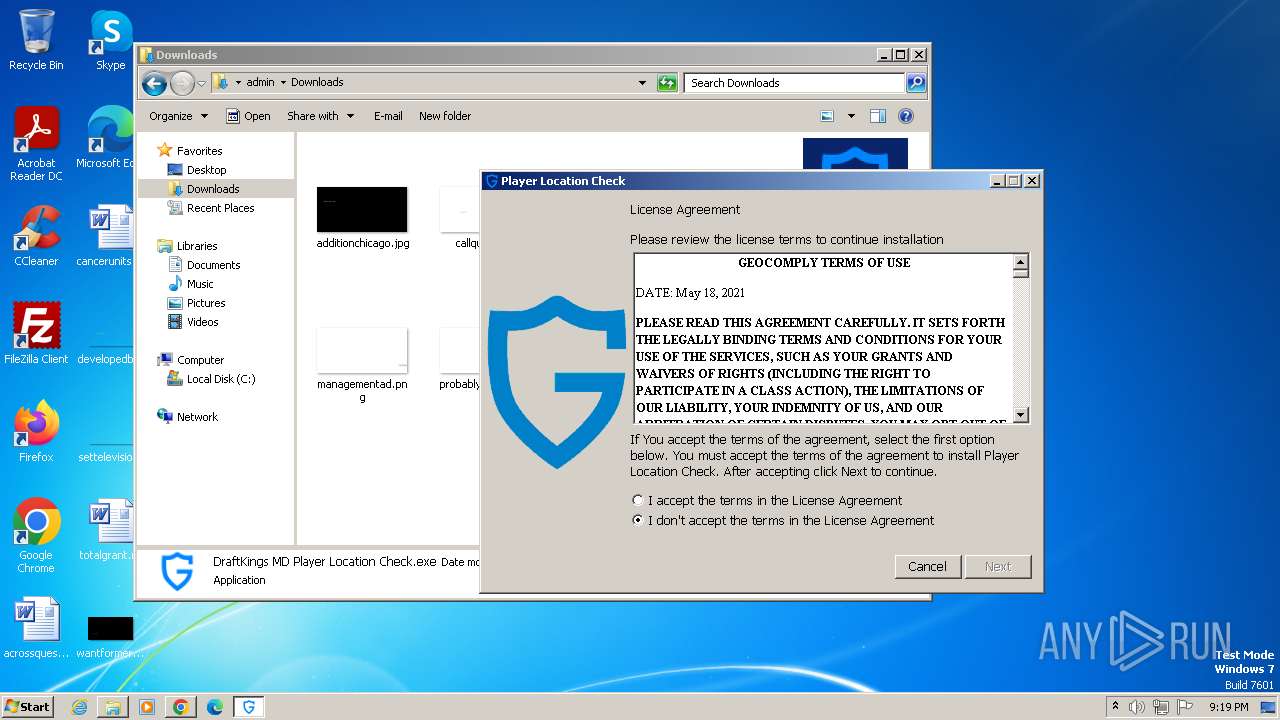This screenshot has height=720, width=1280.
Task: Click Player Location Check taskbar button
Action: (249, 707)
